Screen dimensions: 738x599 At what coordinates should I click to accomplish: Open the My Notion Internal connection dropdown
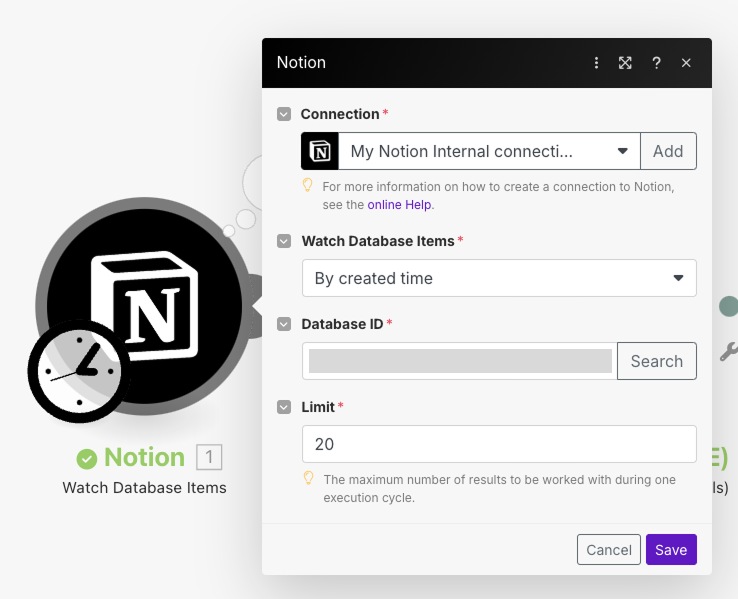pos(490,151)
